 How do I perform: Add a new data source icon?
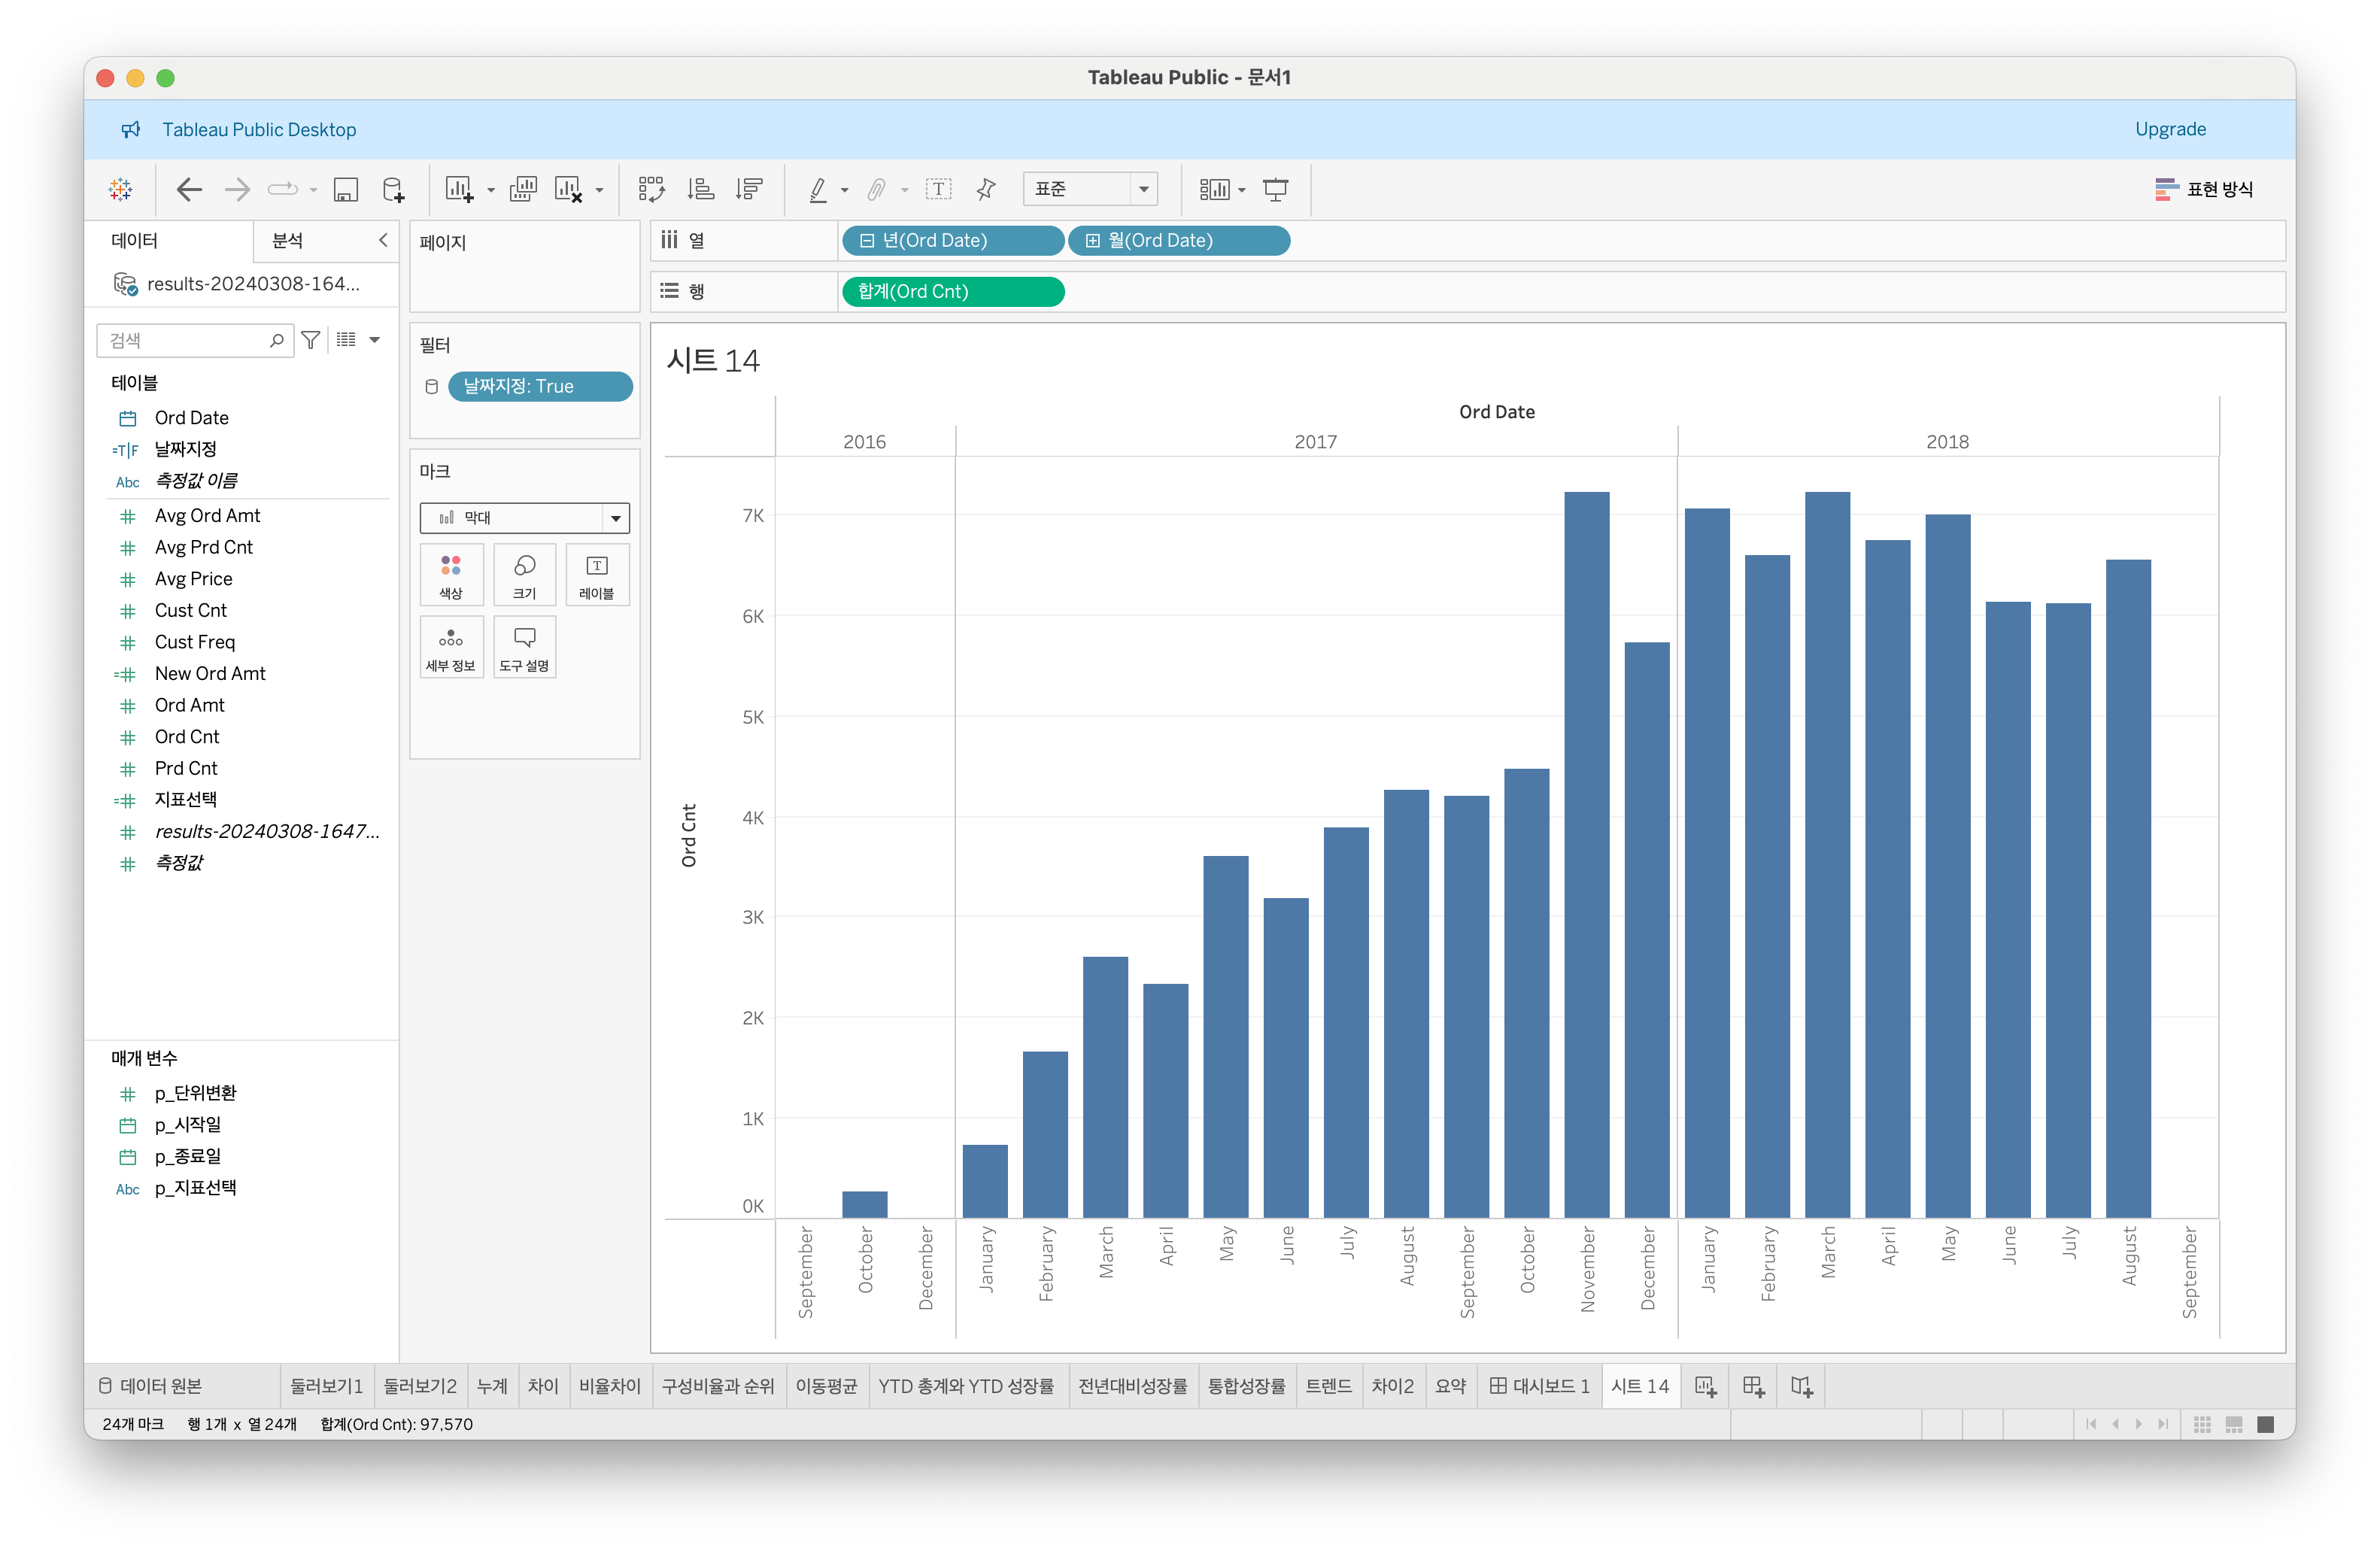[x=394, y=189]
